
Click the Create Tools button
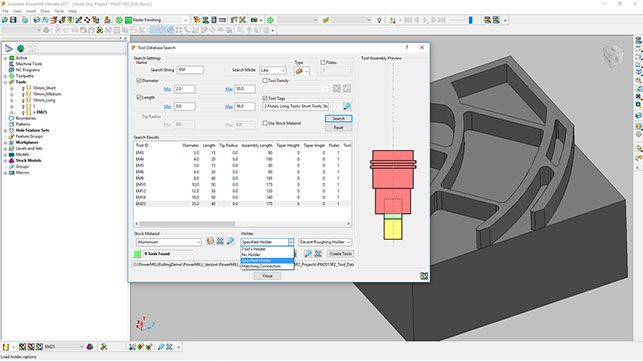(x=340, y=254)
